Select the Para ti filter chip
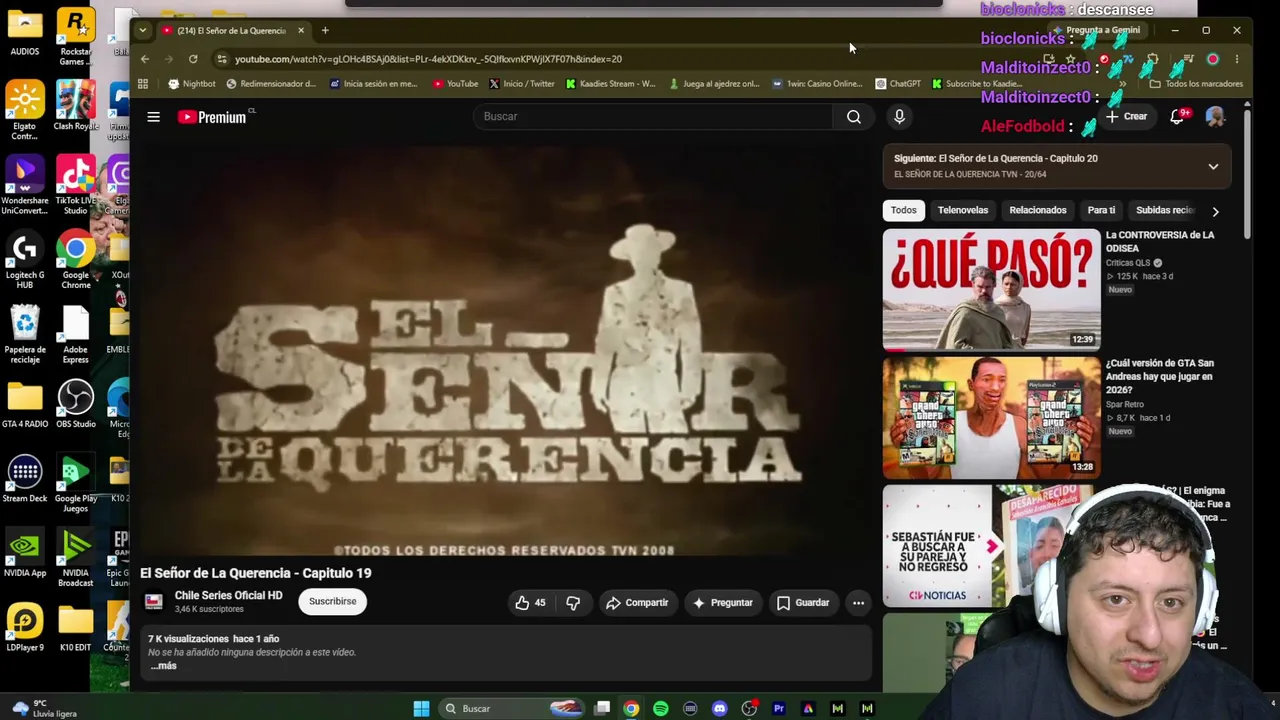 [1101, 210]
